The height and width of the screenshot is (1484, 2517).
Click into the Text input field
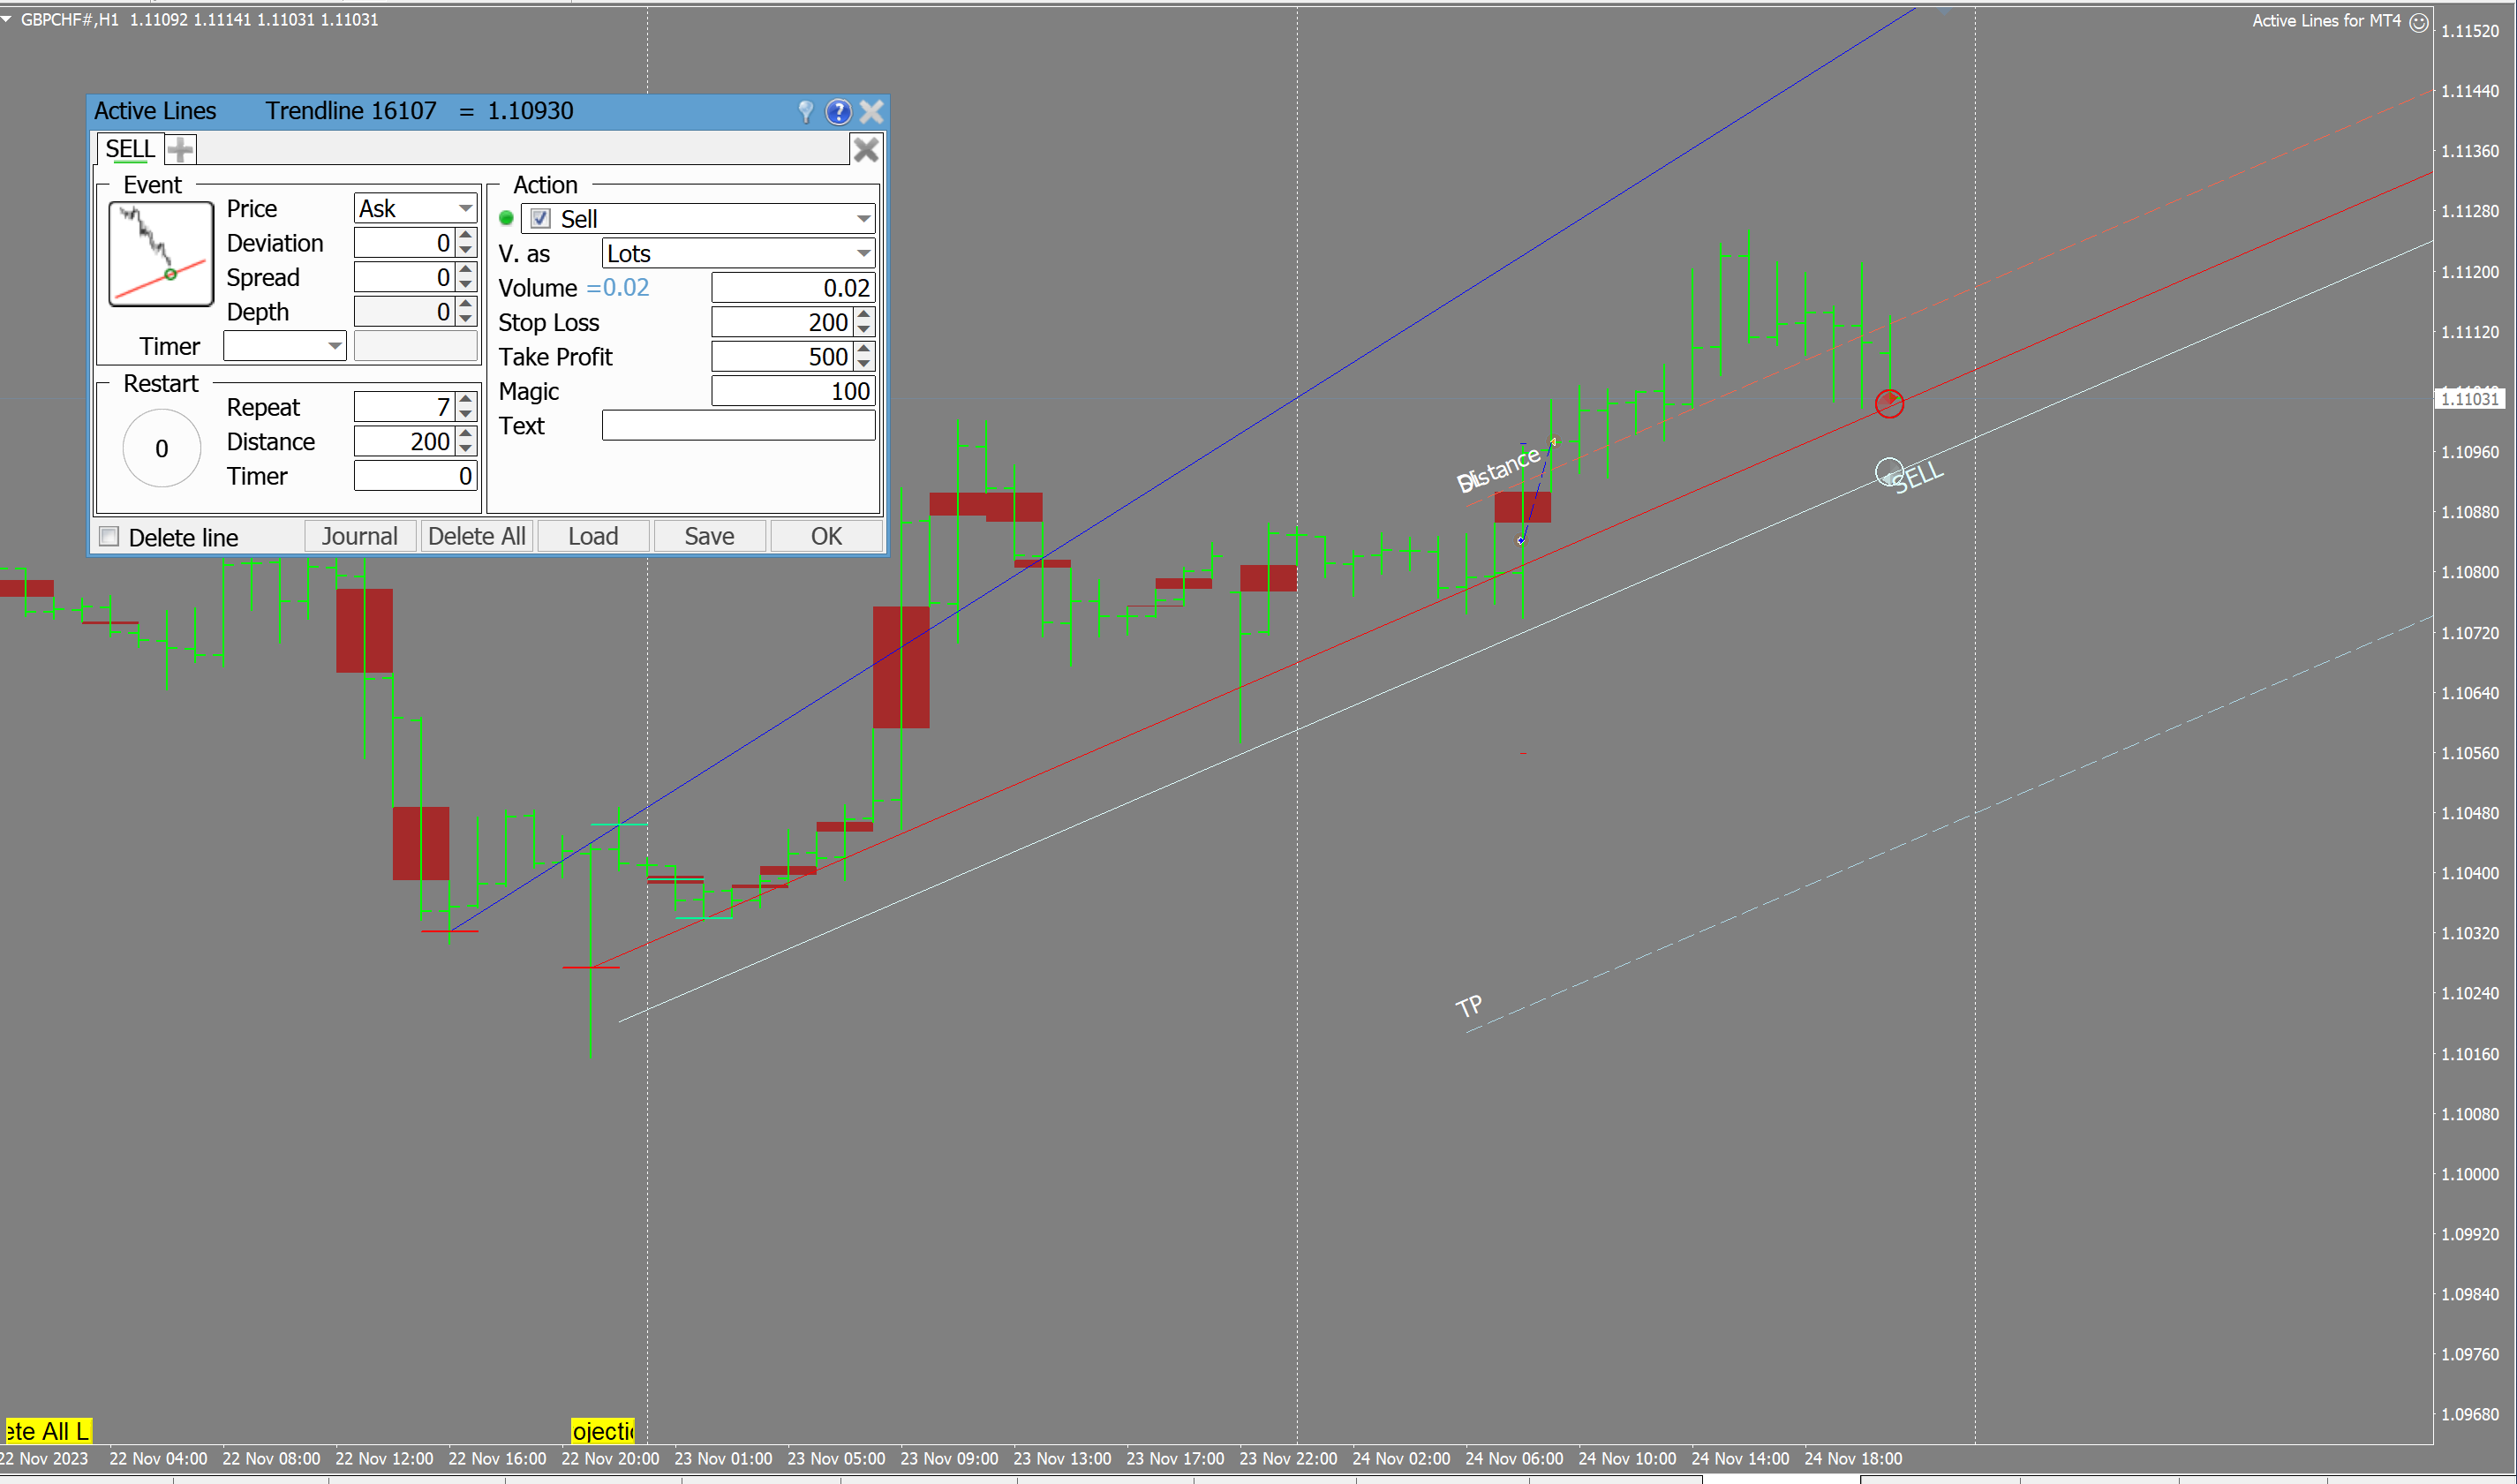(x=738, y=426)
